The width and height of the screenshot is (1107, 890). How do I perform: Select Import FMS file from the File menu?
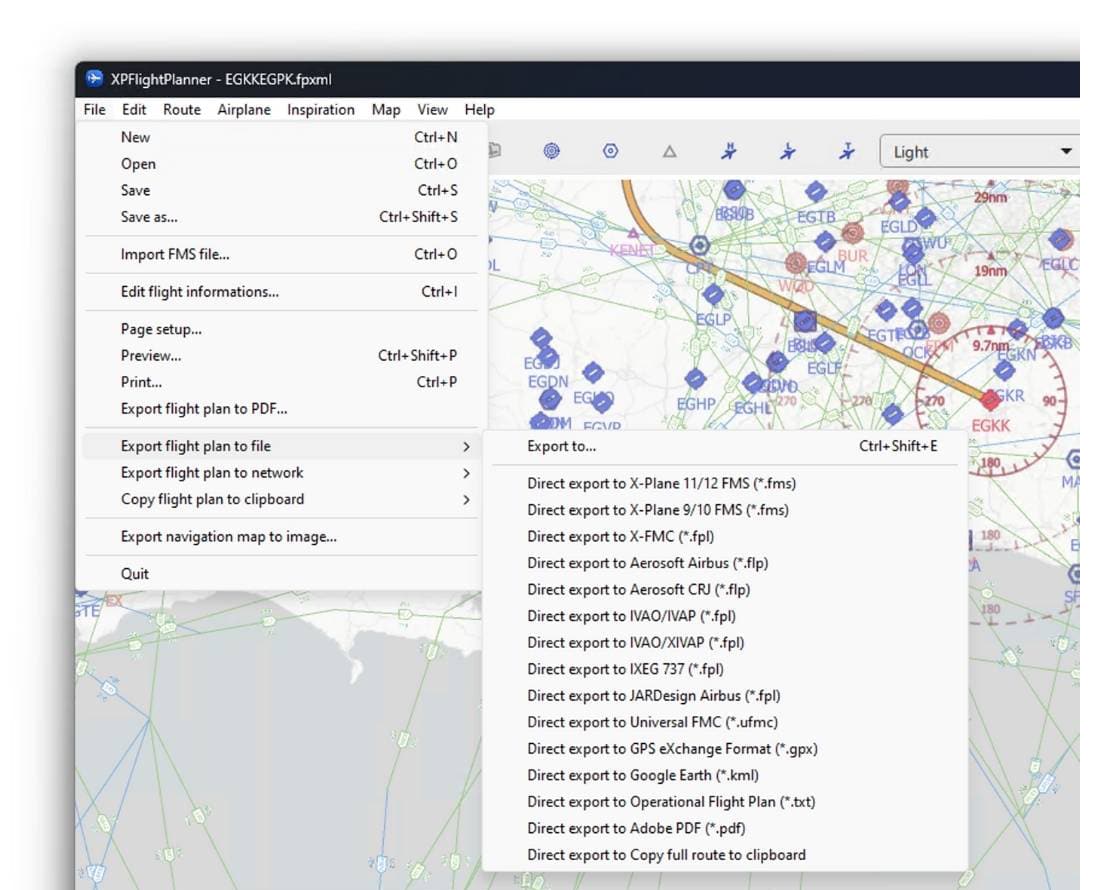tap(177, 254)
